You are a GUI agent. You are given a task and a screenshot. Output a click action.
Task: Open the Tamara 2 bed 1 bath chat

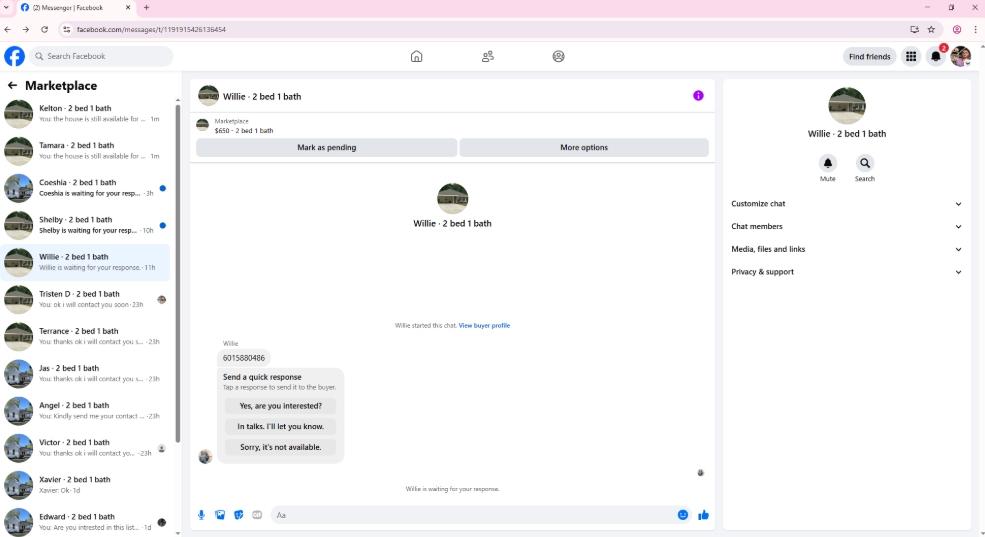(85, 151)
